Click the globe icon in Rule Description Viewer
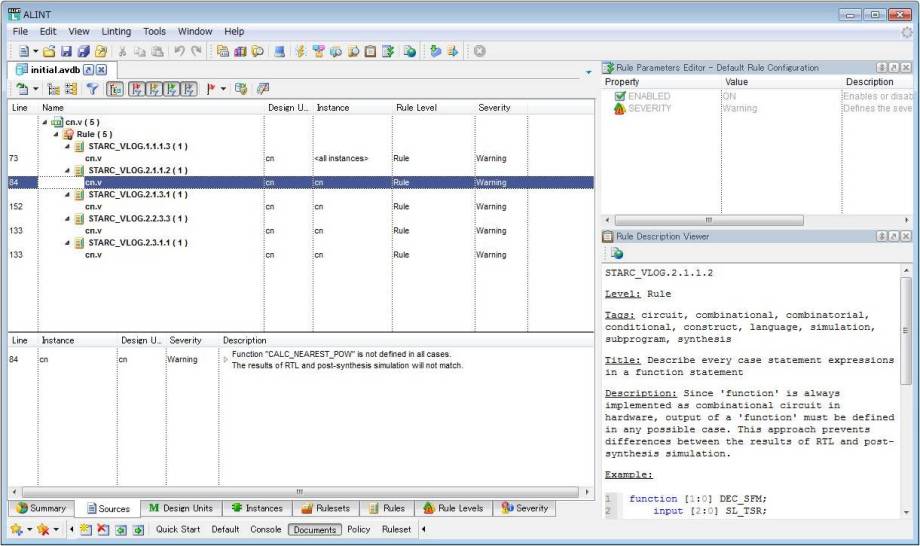 [x=617, y=253]
